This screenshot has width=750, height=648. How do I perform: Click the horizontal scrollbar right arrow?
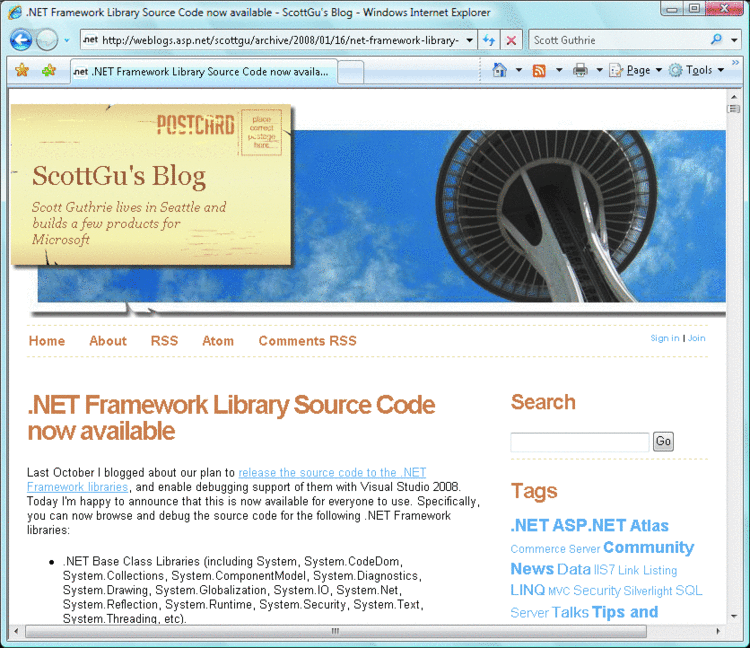(718, 631)
